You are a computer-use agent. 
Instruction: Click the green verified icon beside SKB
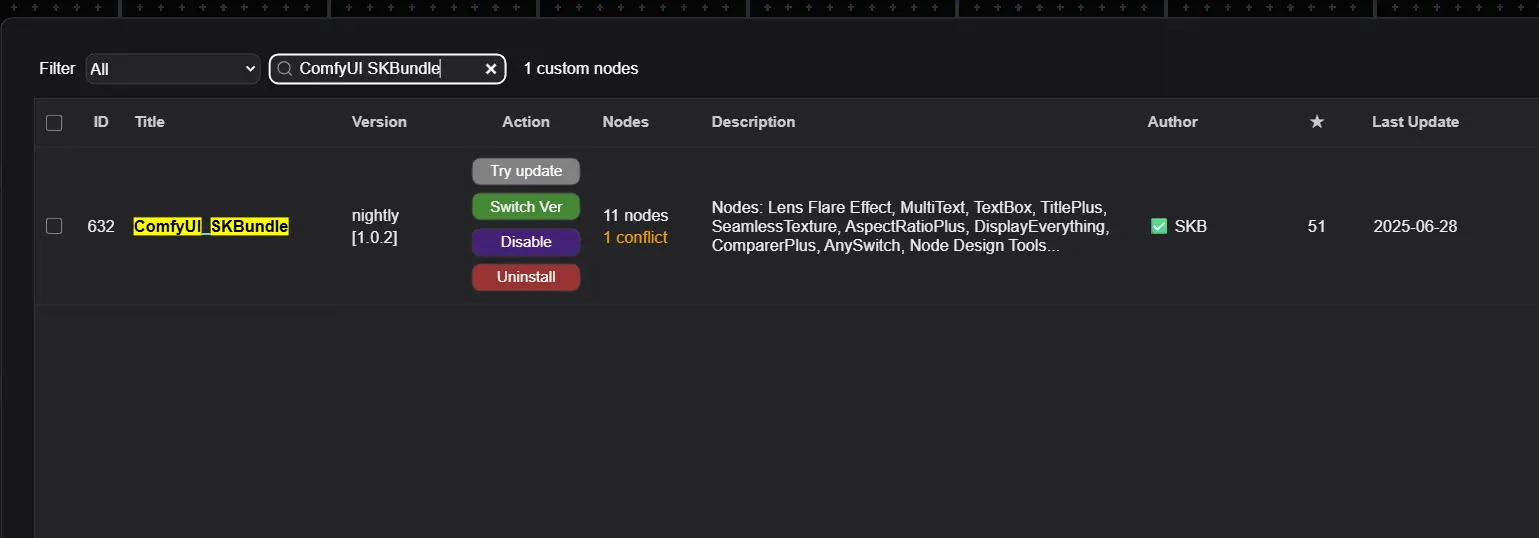1159,226
